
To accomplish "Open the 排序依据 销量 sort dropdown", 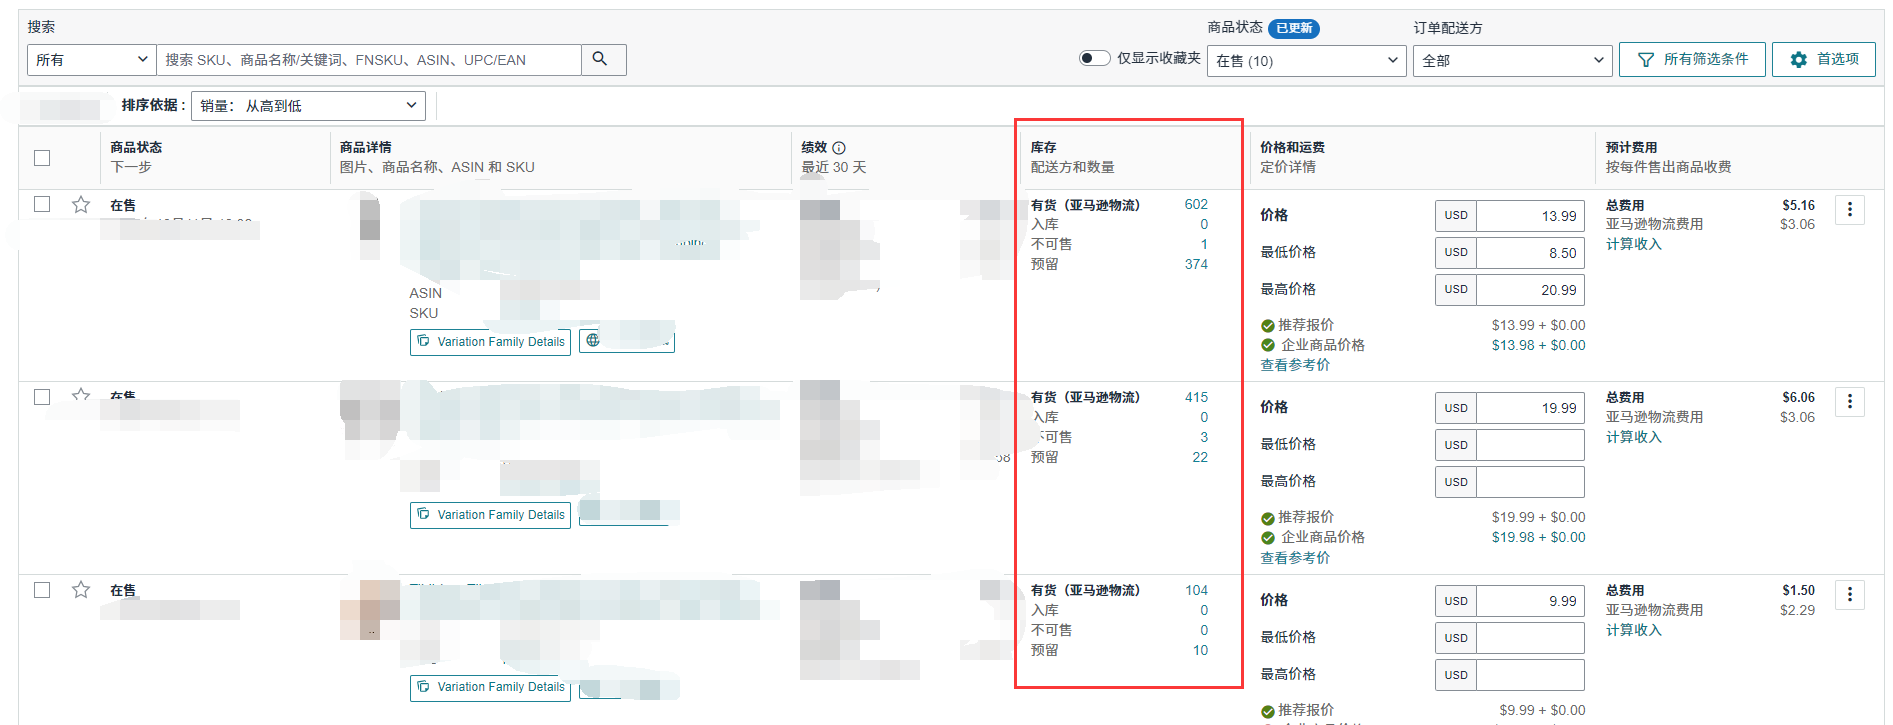I will [x=308, y=106].
